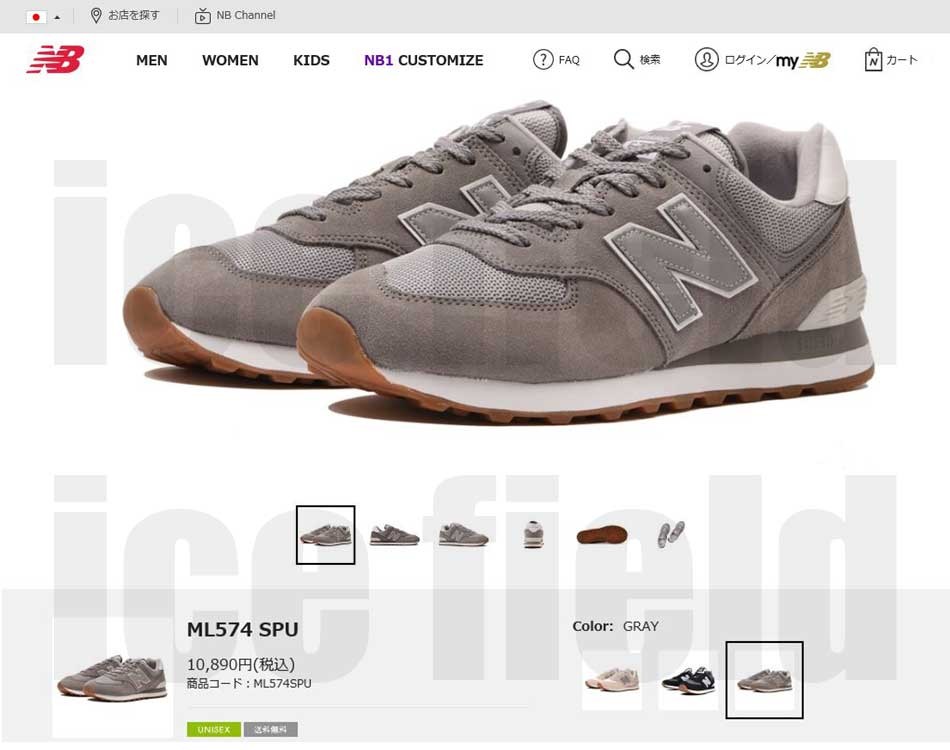Open the shopping cart bag icon
Screen dimensions: 950x750
(872, 59)
